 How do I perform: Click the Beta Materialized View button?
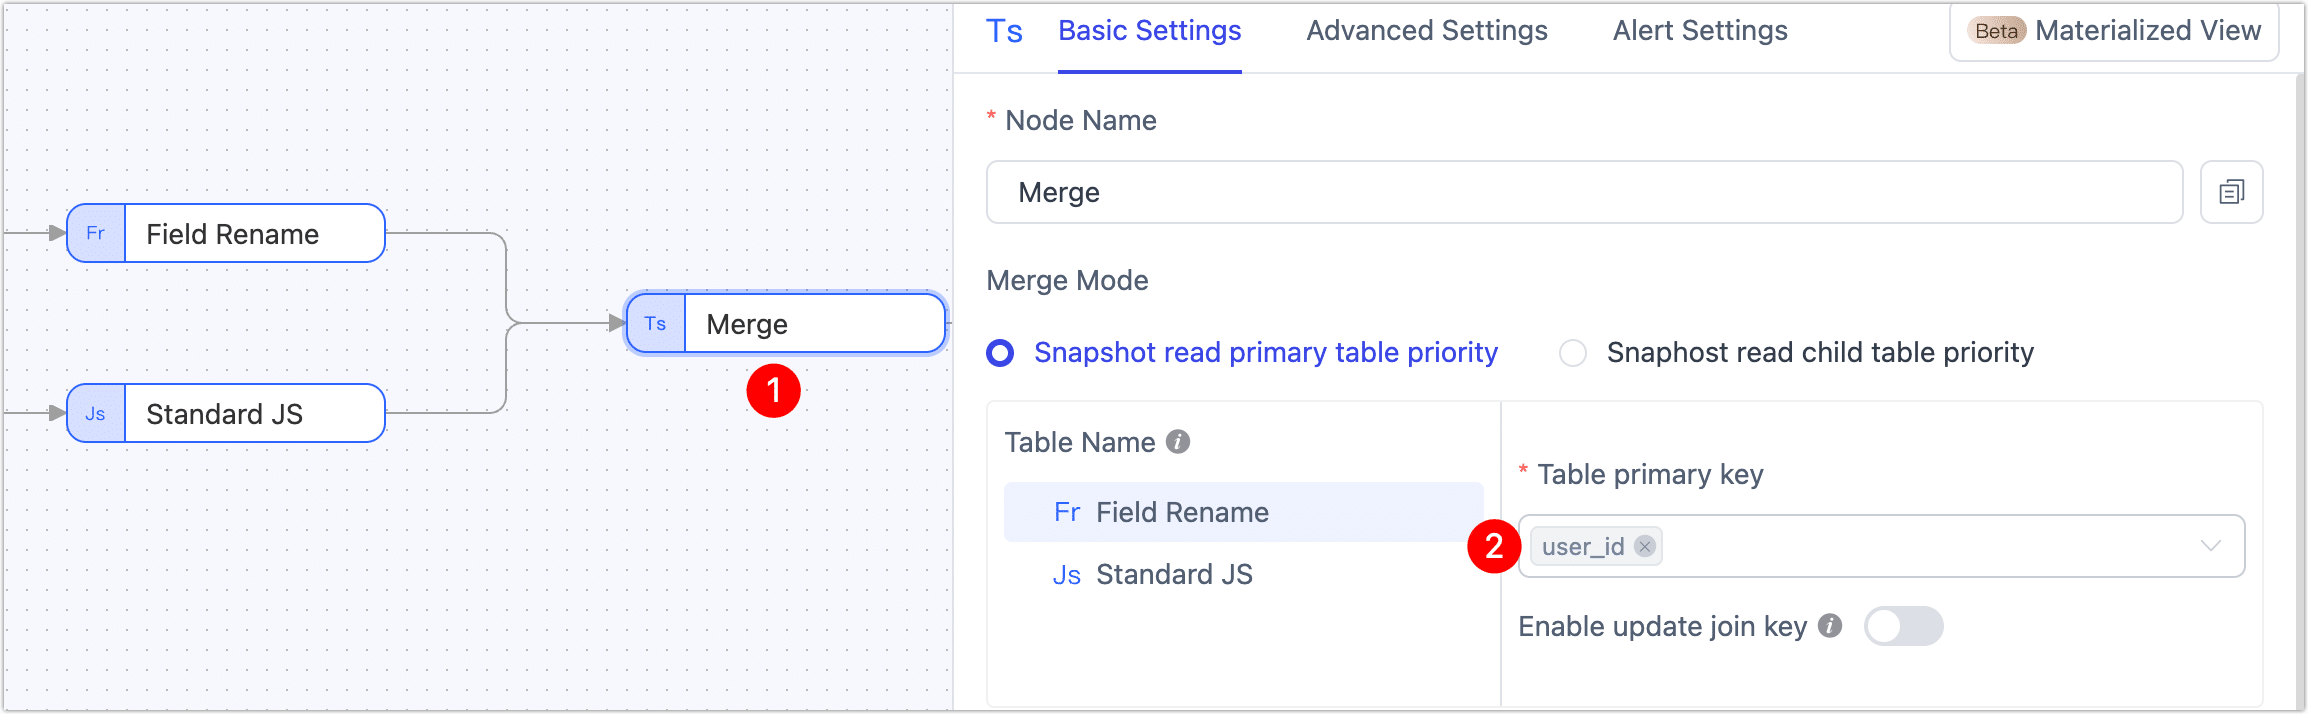tap(2113, 32)
